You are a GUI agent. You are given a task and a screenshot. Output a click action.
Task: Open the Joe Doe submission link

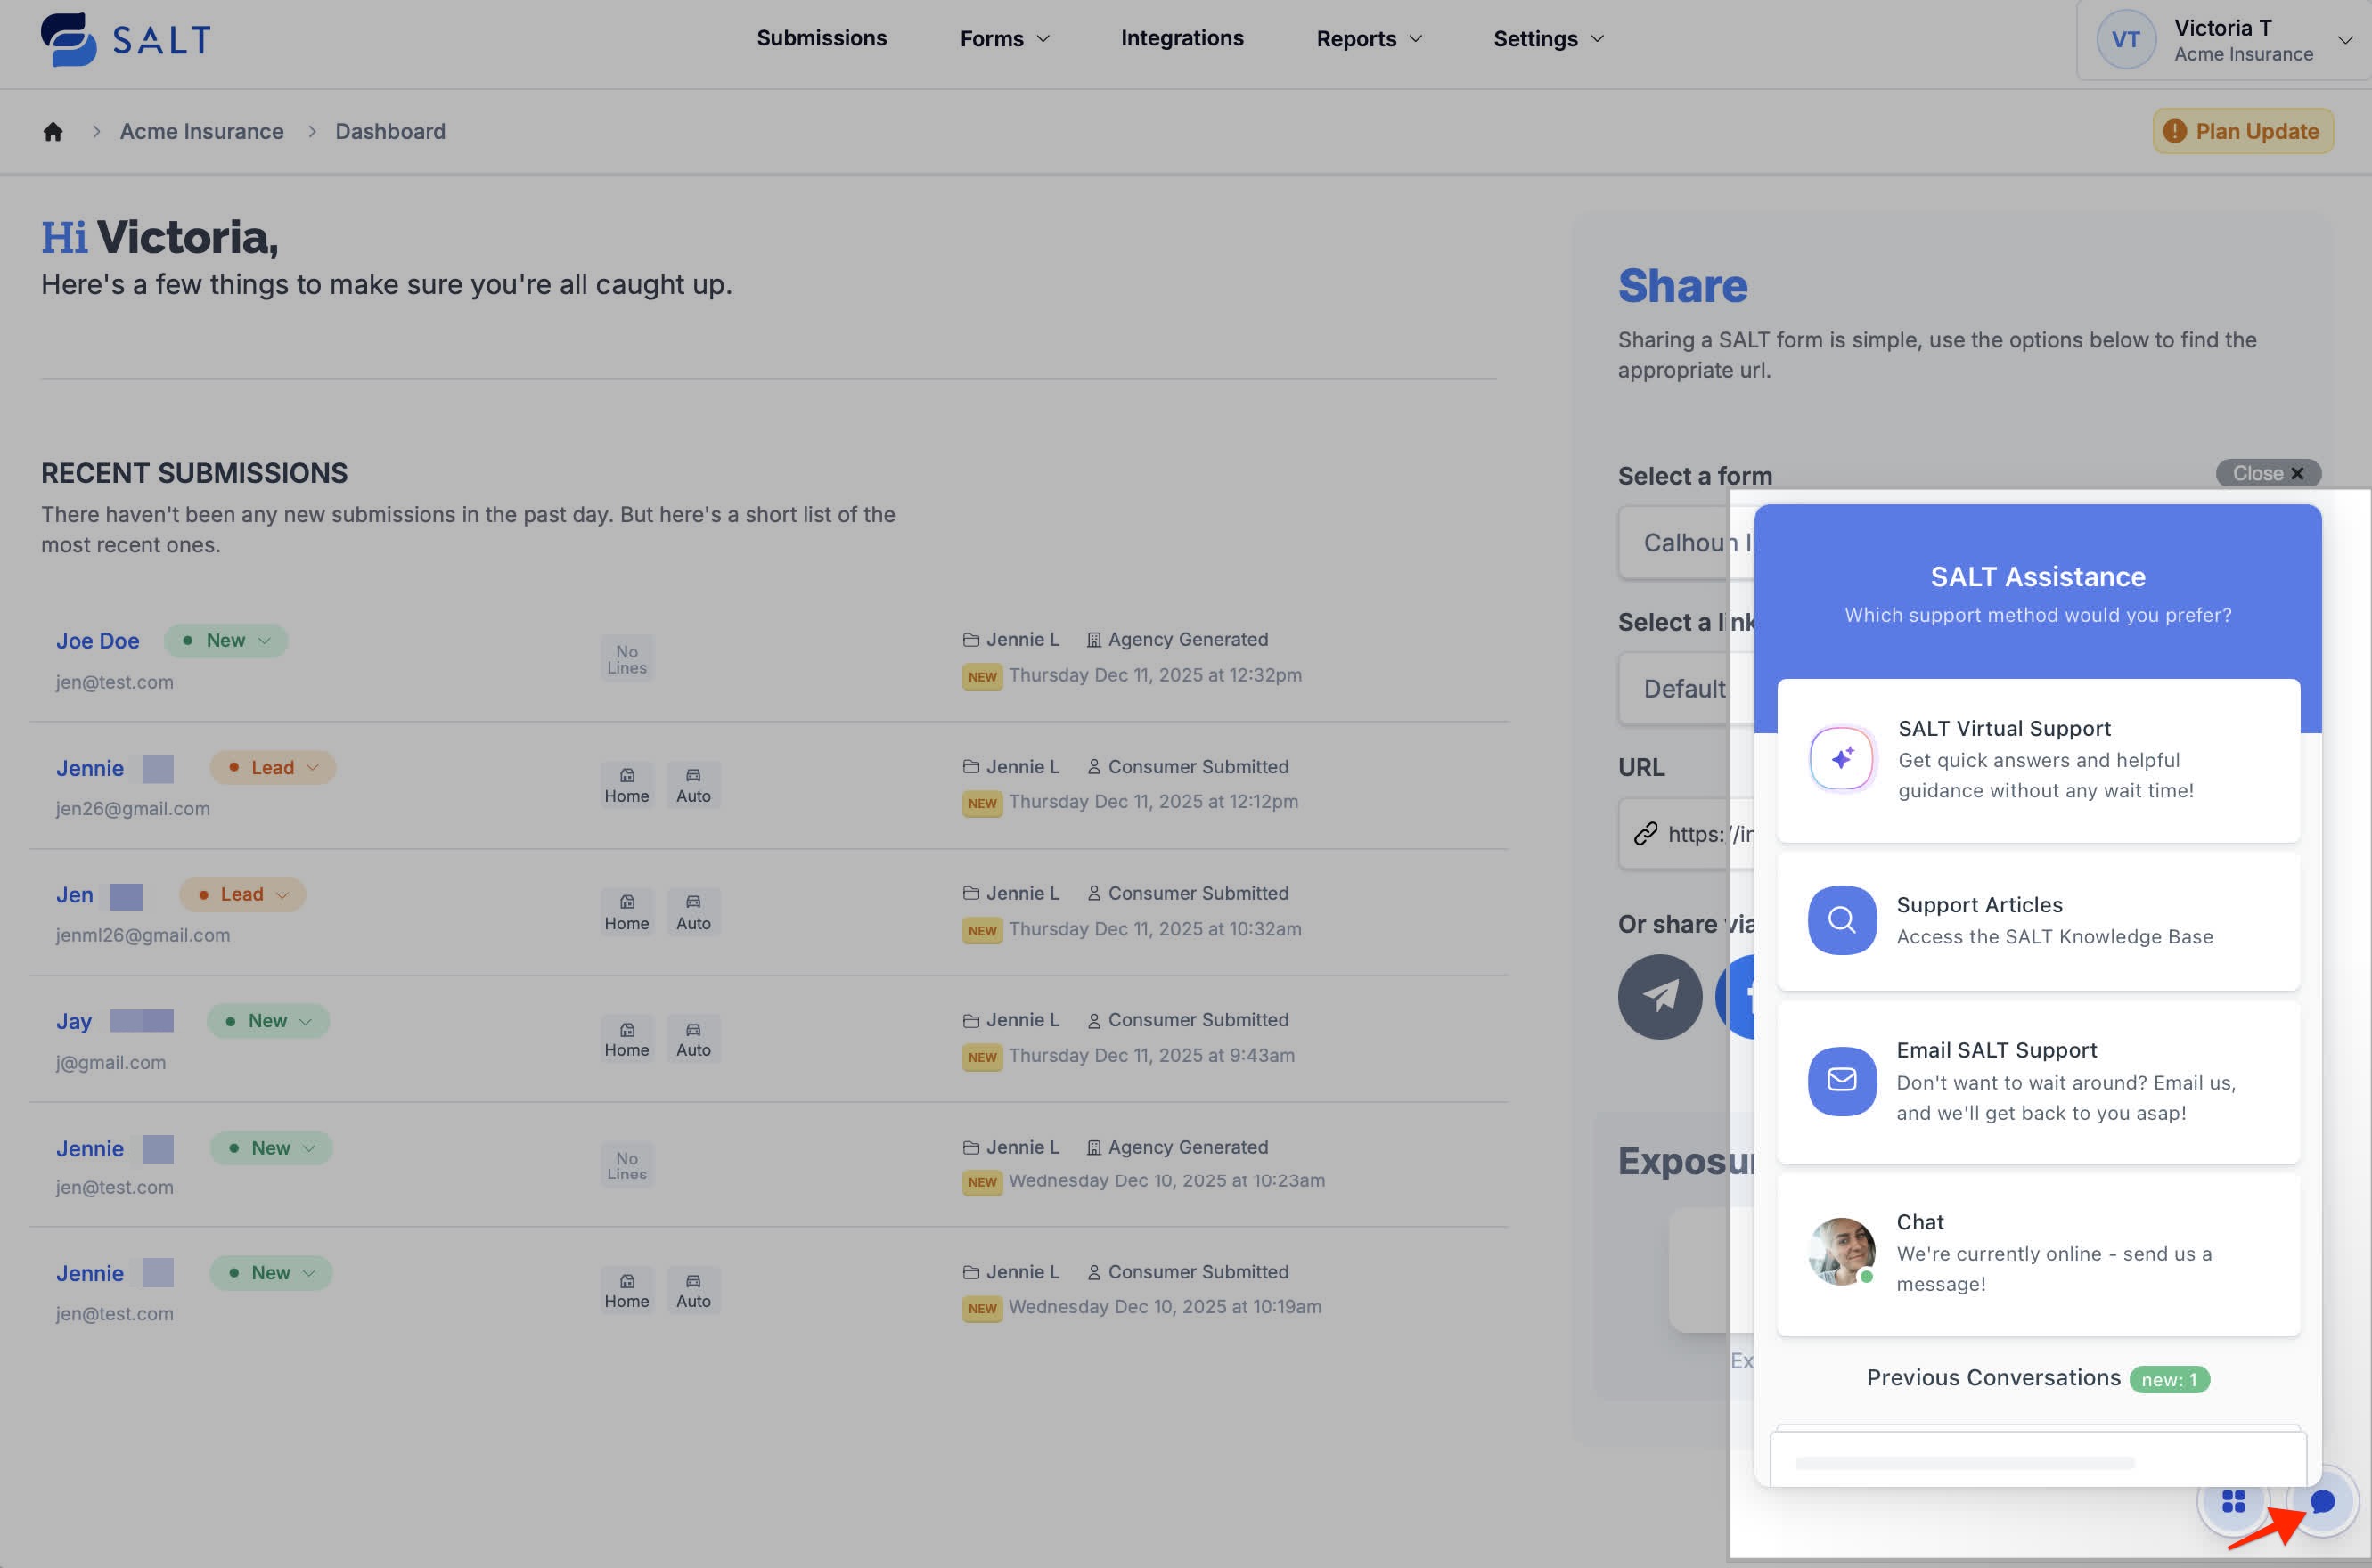click(x=97, y=640)
